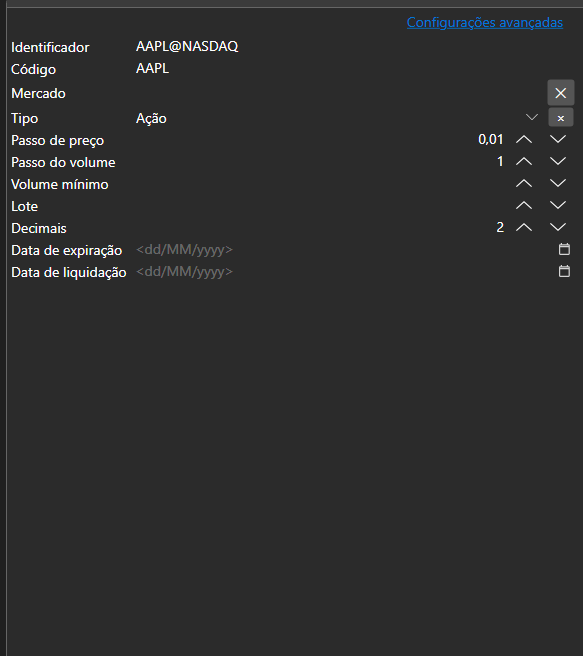Click the Identificador label

coord(50,47)
